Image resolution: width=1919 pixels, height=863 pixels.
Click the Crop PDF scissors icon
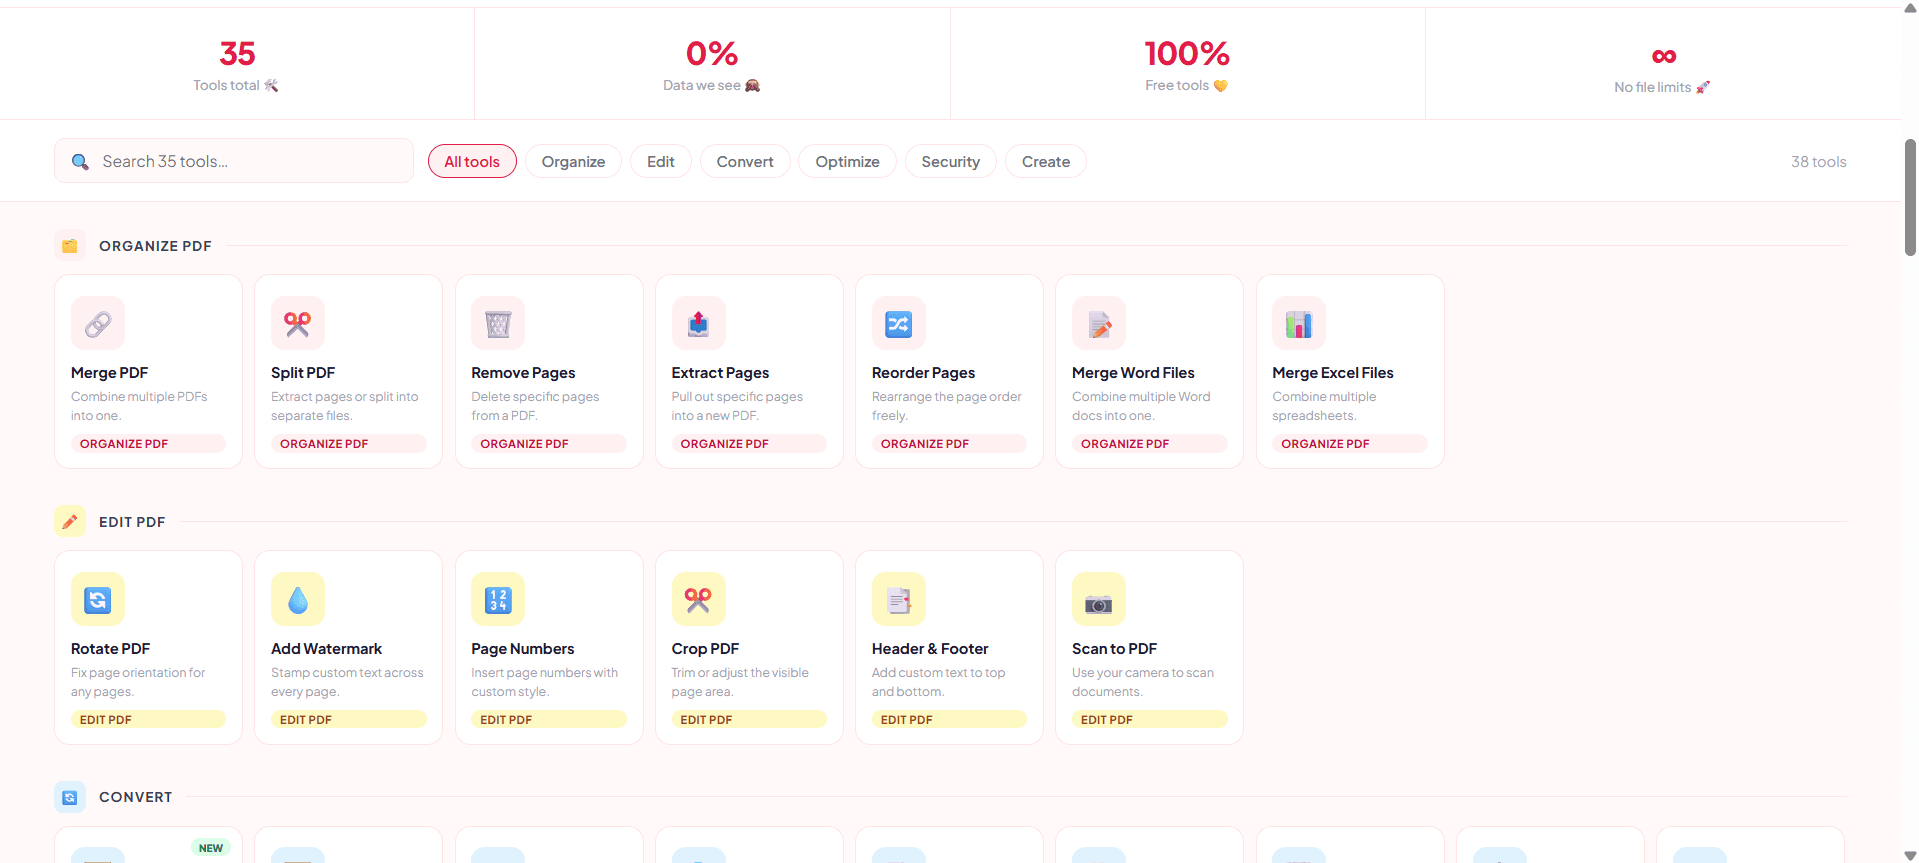(x=698, y=599)
